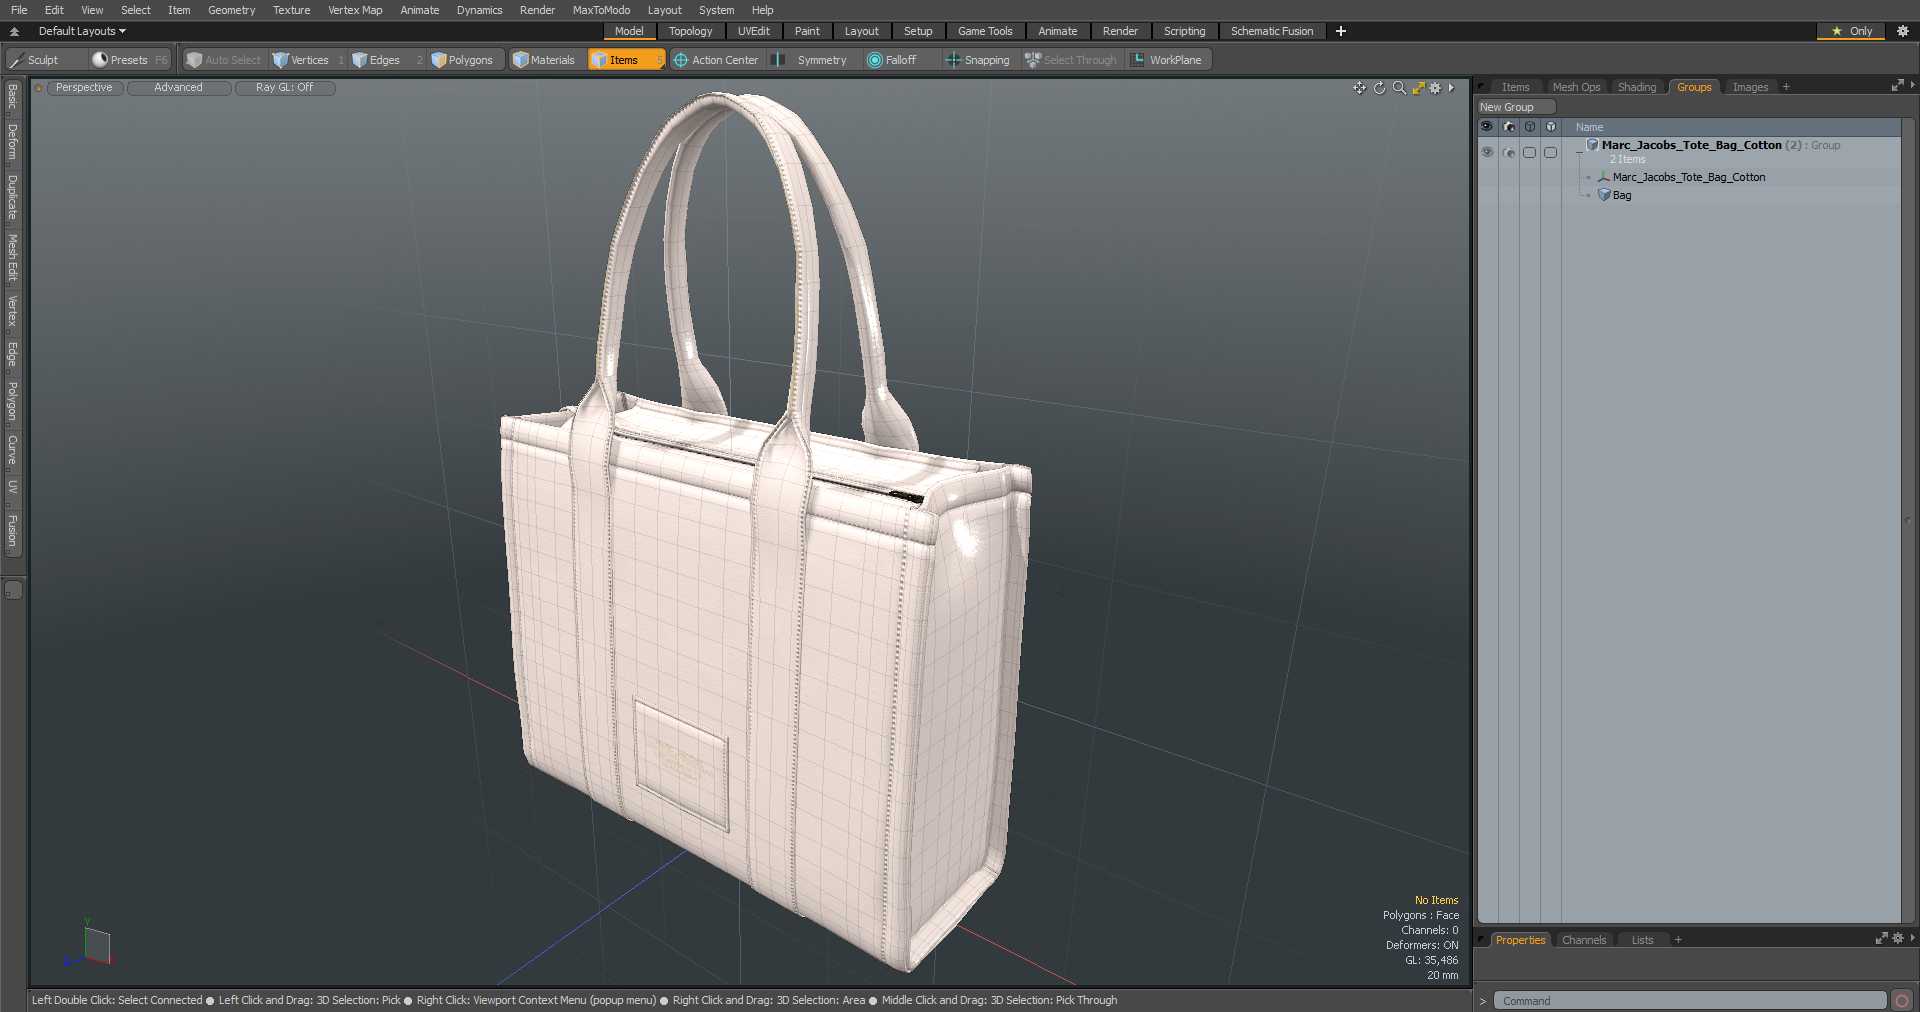The image size is (1920, 1012).
Task: Click the record button beside Command field
Action: click(x=1902, y=1000)
